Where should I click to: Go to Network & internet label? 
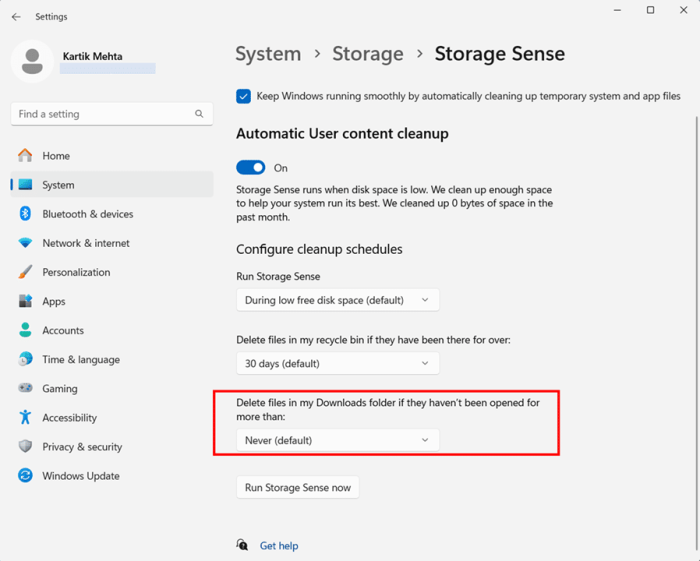86,243
